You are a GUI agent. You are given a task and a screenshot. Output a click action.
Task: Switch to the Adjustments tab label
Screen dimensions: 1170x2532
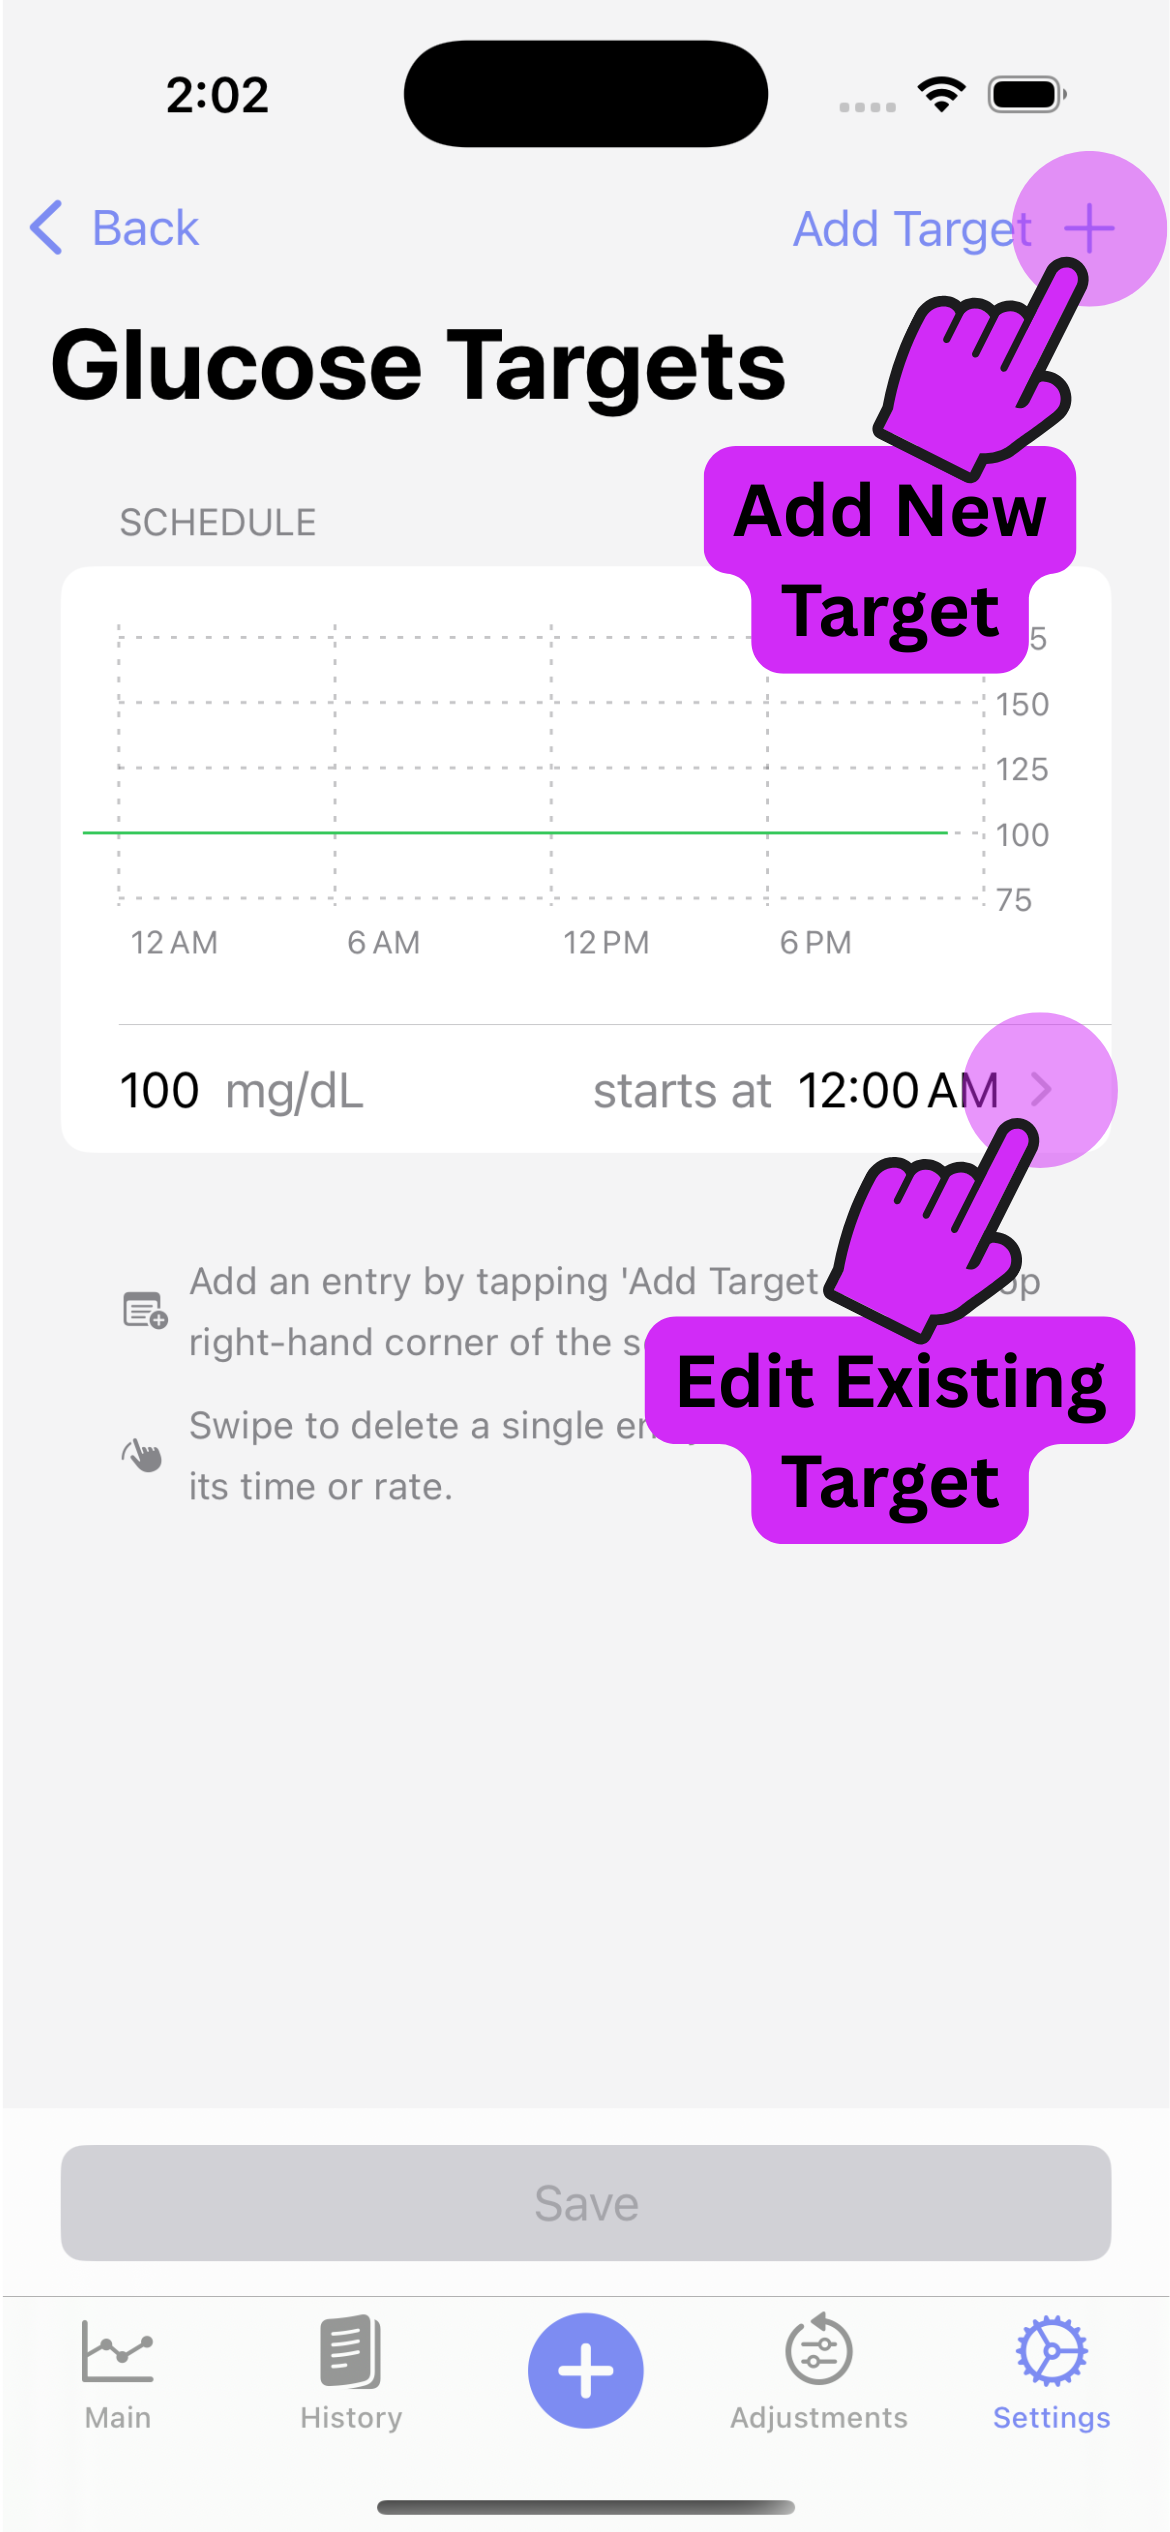pyautogui.click(x=818, y=2418)
